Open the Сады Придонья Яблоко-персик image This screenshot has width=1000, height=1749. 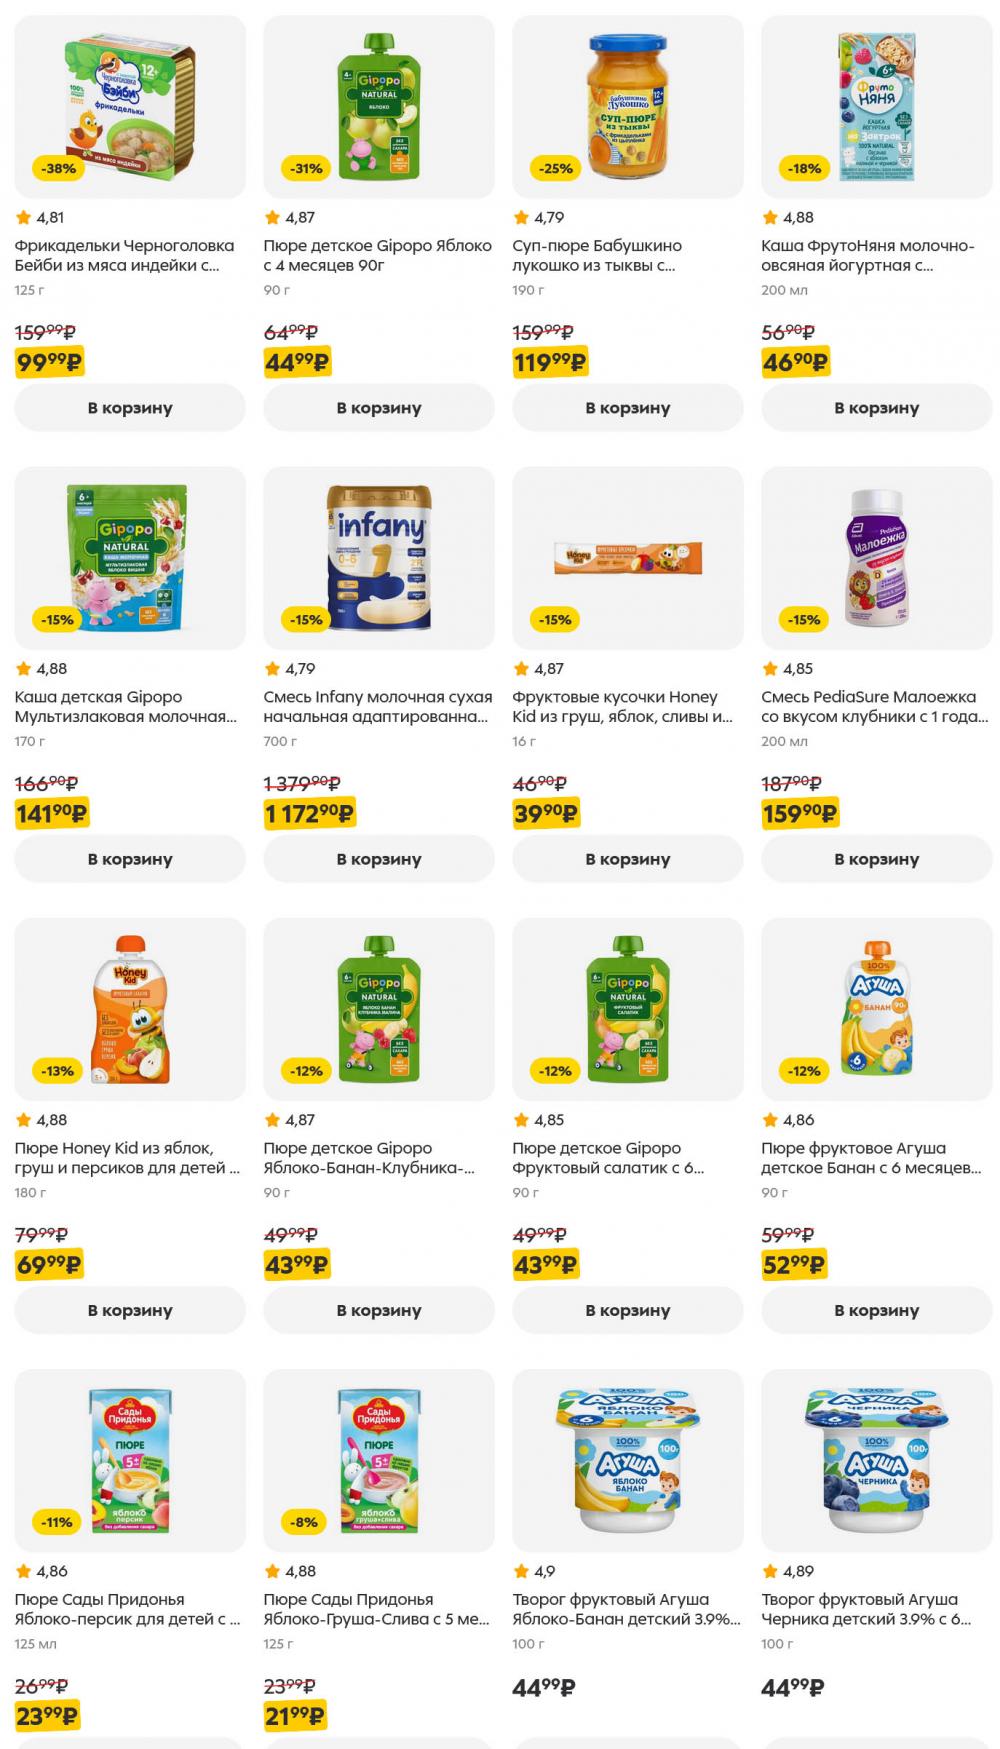[130, 1460]
